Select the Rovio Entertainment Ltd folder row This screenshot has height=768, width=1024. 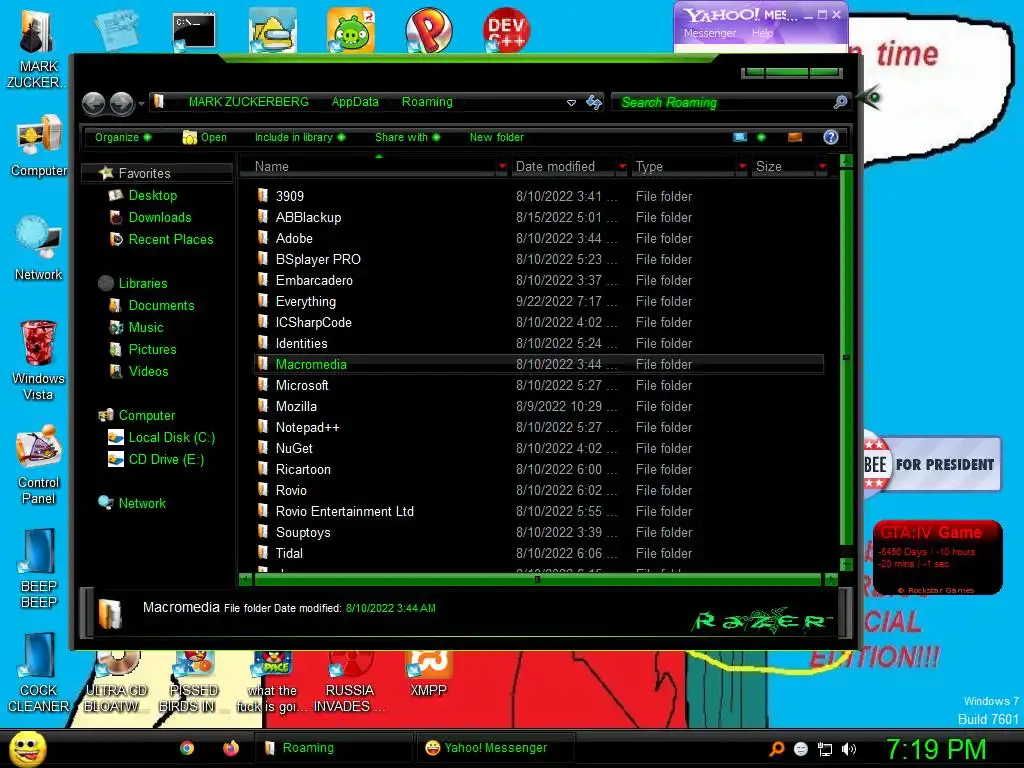pos(539,511)
